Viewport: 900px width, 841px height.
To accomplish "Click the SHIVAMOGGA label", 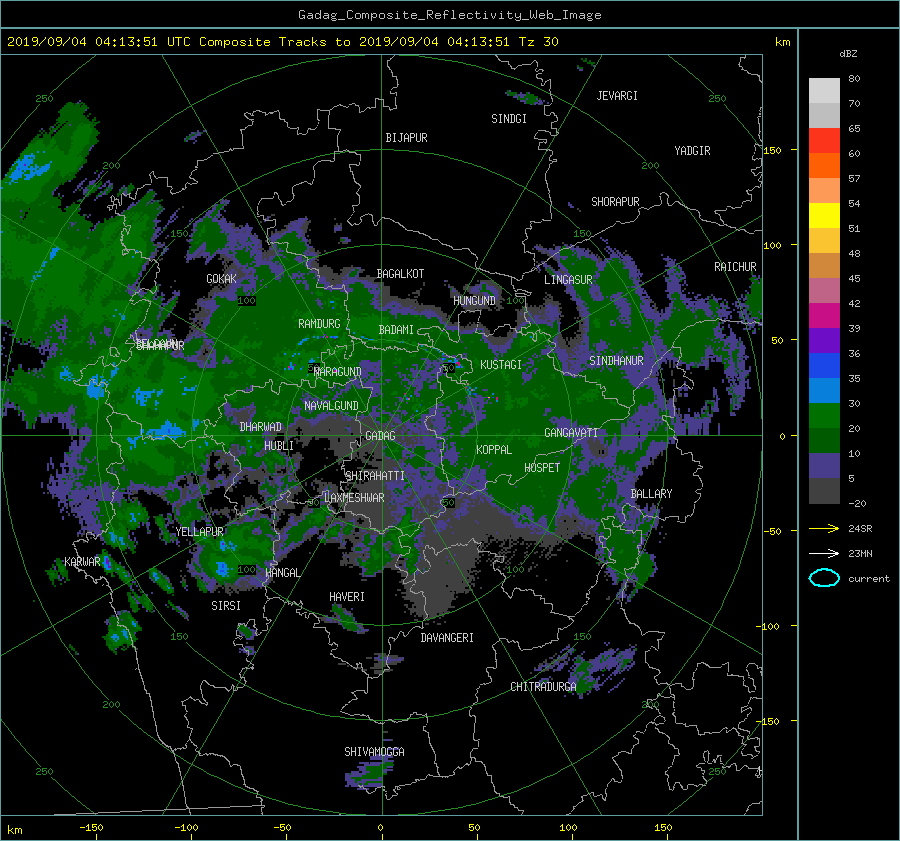I will coord(374,752).
